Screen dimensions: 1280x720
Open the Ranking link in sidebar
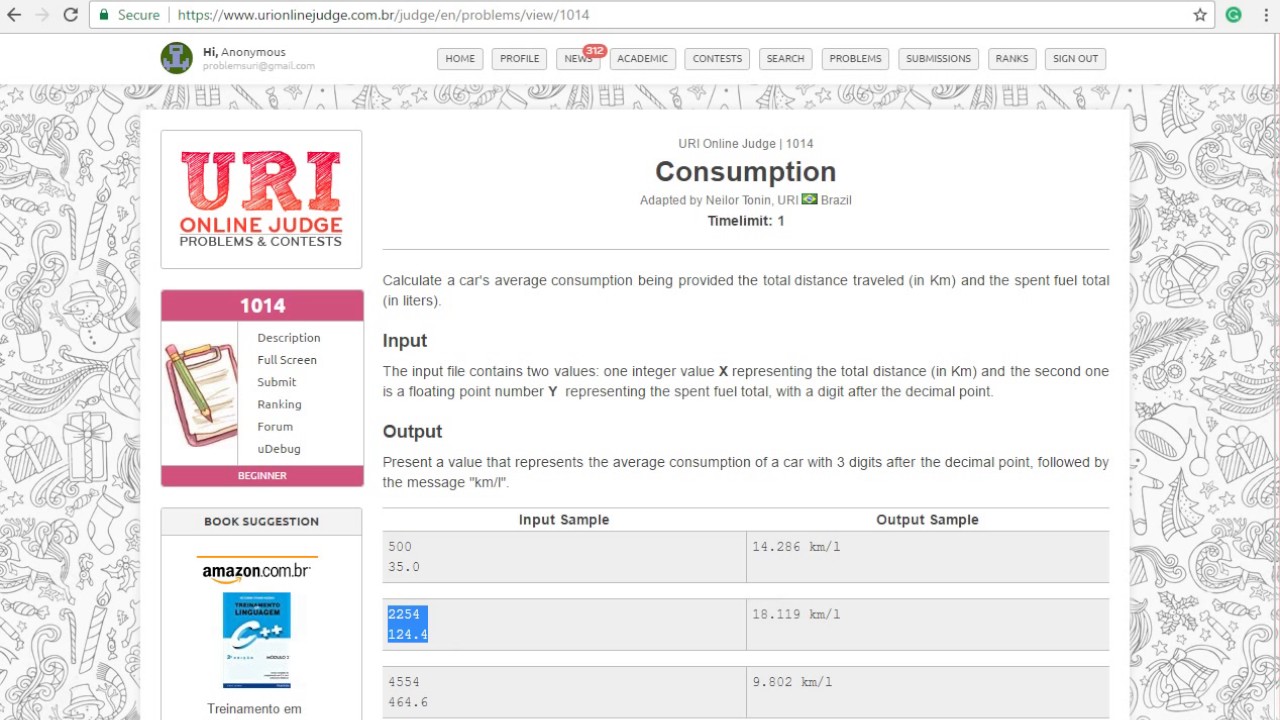279,404
